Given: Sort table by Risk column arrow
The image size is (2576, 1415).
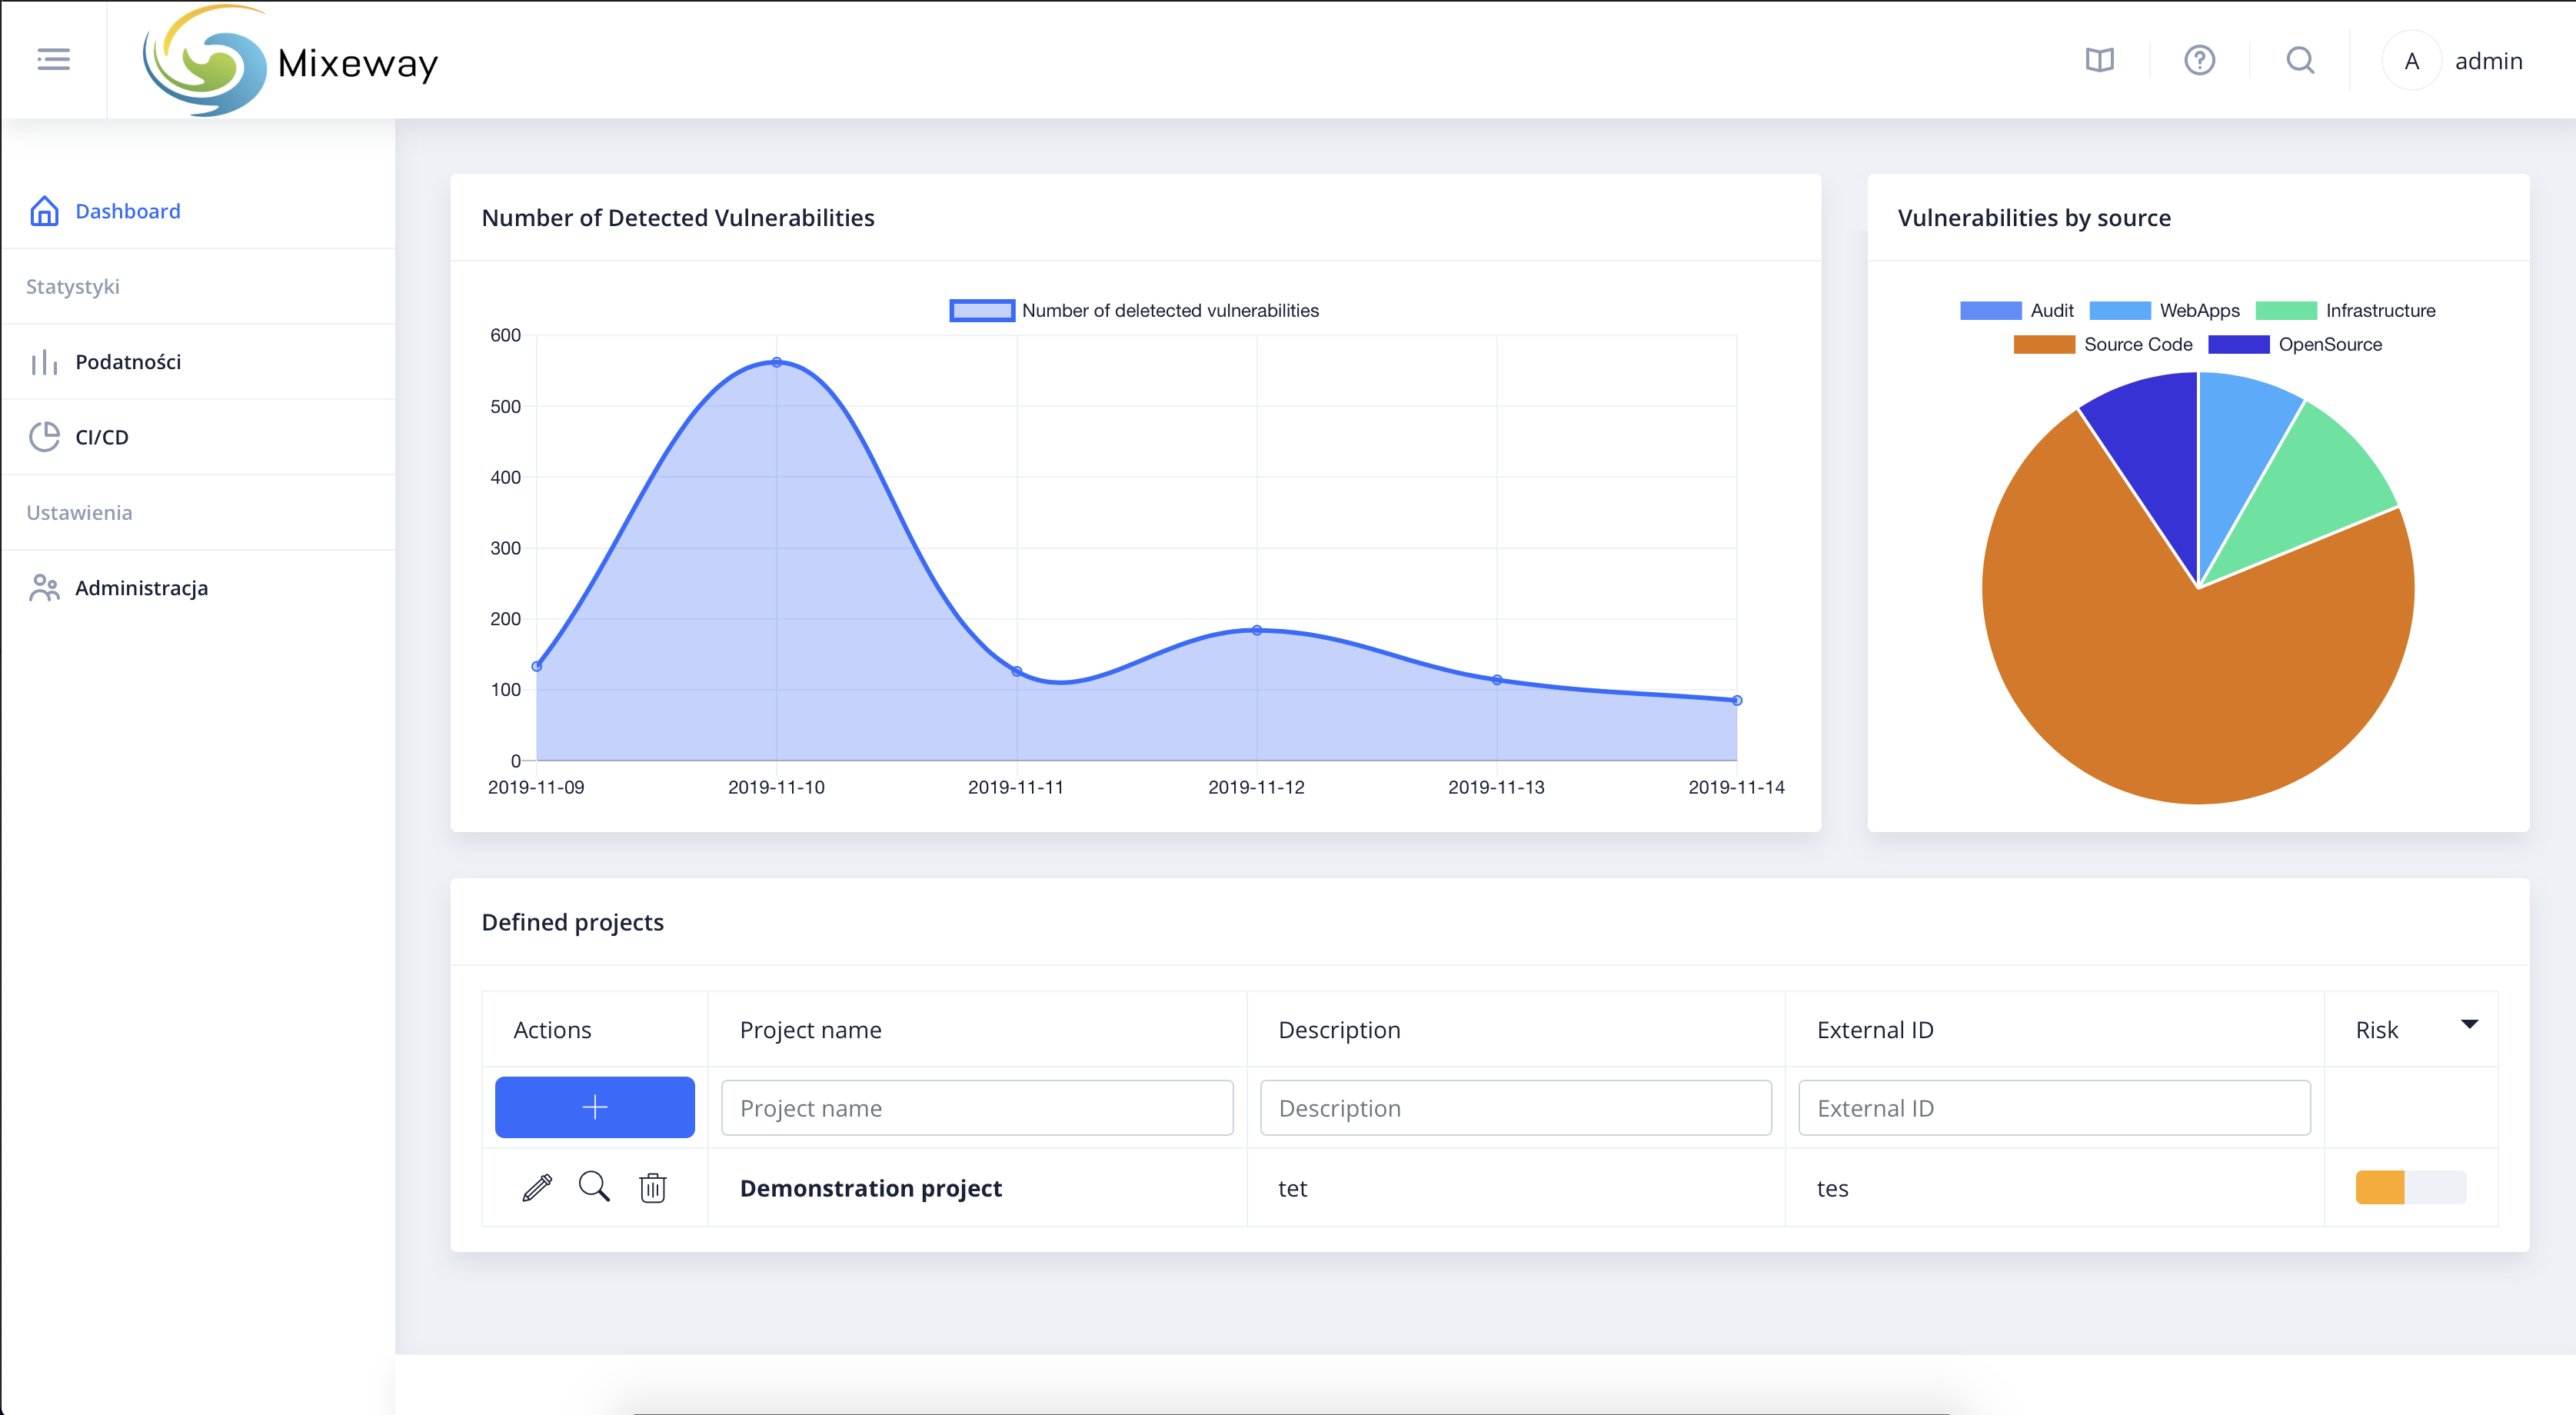Looking at the screenshot, I should tap(2469, 1024).
